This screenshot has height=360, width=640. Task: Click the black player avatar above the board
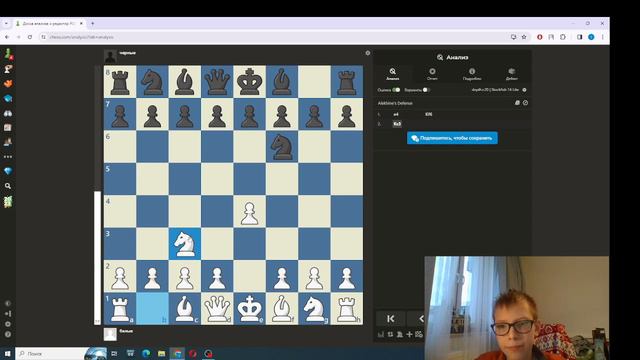point(110,56)
